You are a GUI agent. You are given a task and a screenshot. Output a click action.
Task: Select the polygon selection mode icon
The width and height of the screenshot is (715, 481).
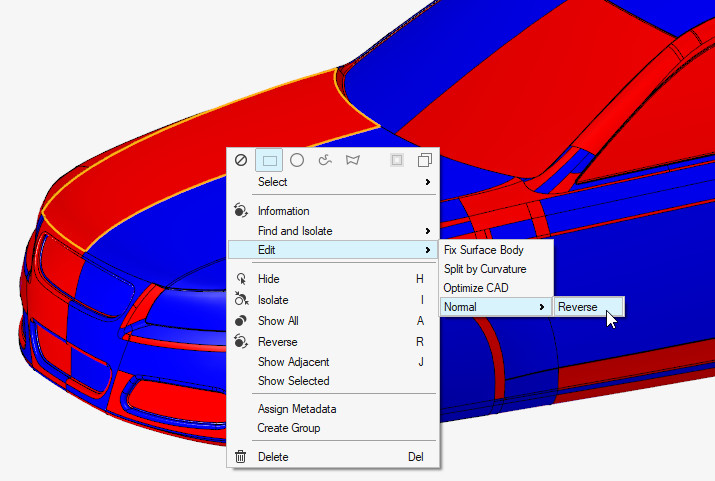352,160
